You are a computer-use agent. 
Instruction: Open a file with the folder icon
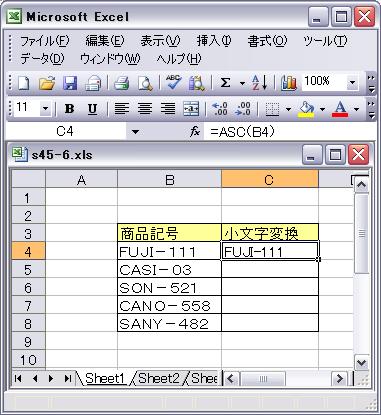pyautogui.click(x=47, y=83)
